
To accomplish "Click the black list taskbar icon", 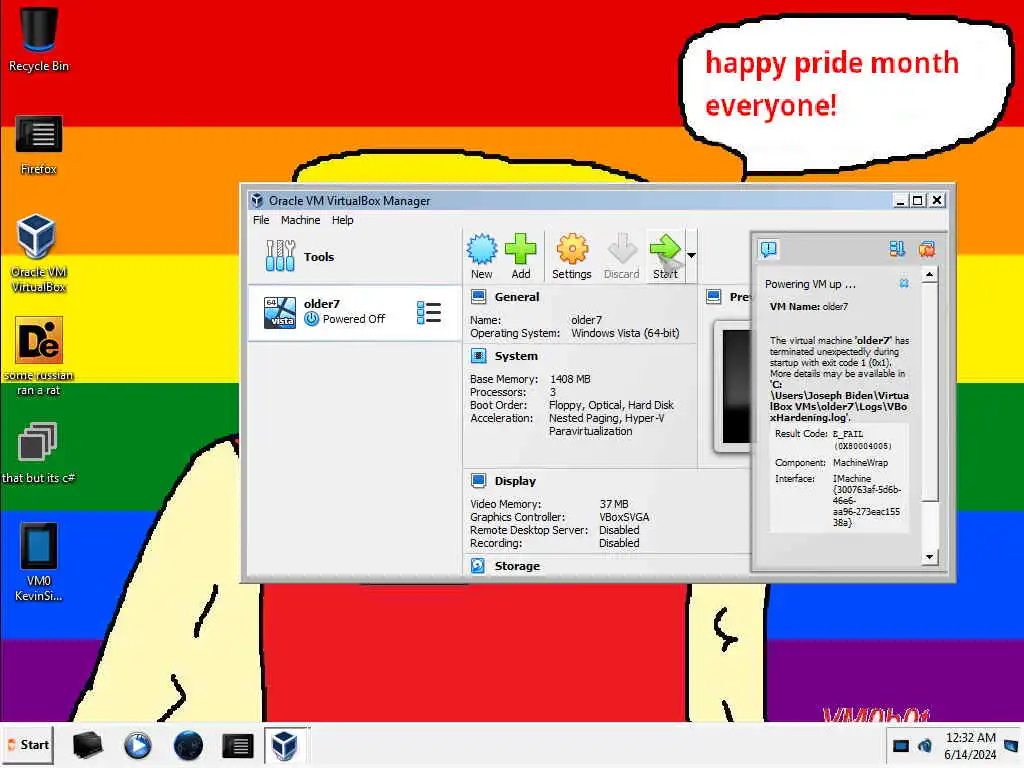I will click(x=238, y=745).
